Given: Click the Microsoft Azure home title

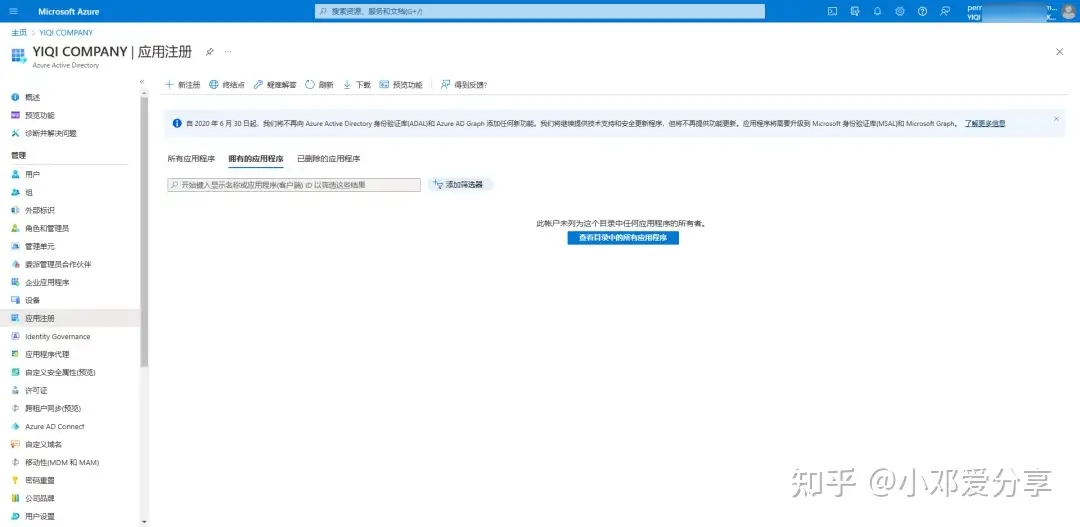Looking at the screenshot, I should (x=69, y=11).
